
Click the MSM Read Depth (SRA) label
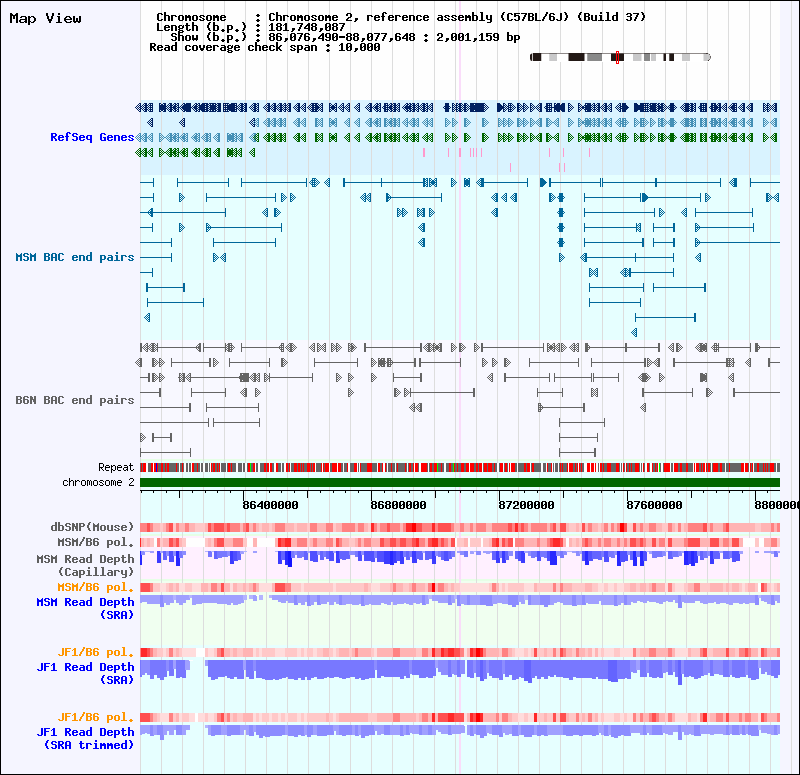click(85, 608)
